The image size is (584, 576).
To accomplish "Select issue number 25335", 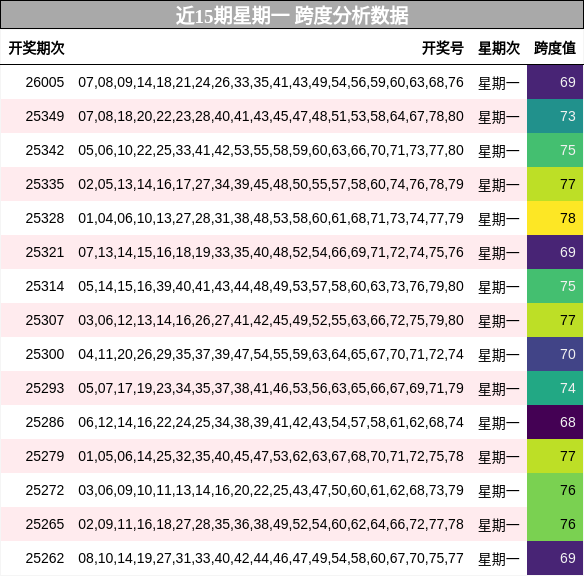I will [x=45, y=184].
